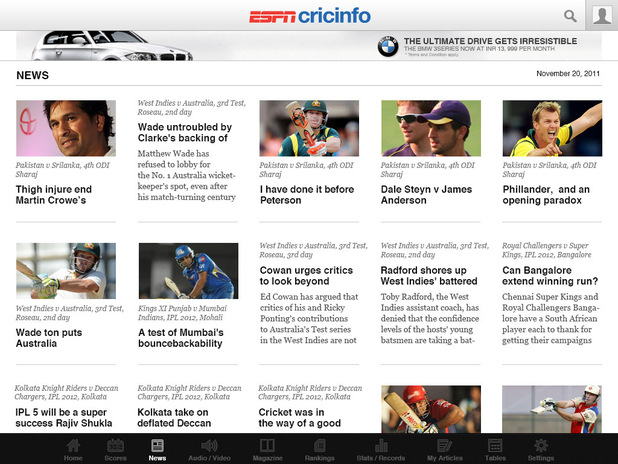
Task: Open 'Phillander, and an opening paradox' headline
Action: pyautogui.click(x=546, y=195)
